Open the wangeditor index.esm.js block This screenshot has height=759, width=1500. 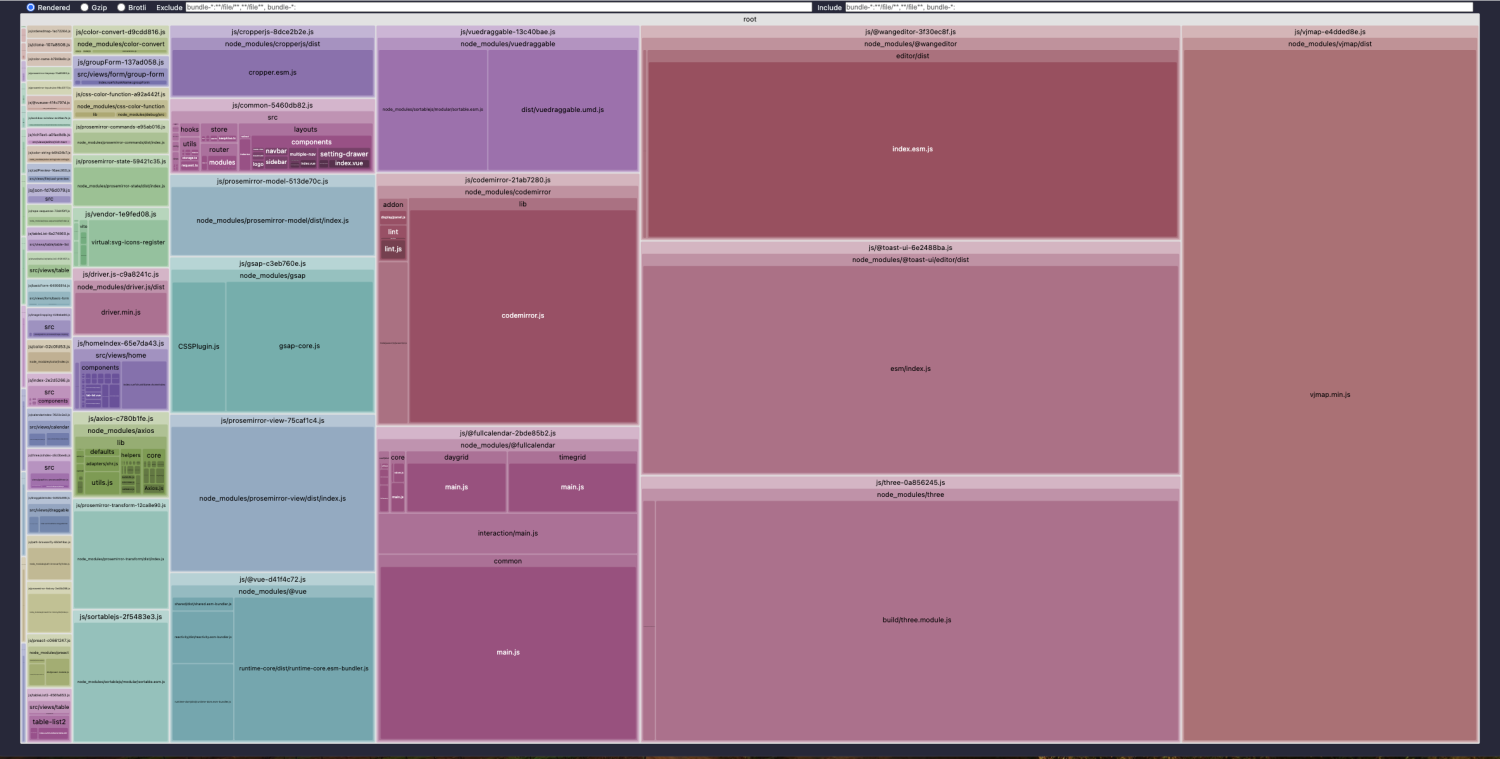(913, 149)
